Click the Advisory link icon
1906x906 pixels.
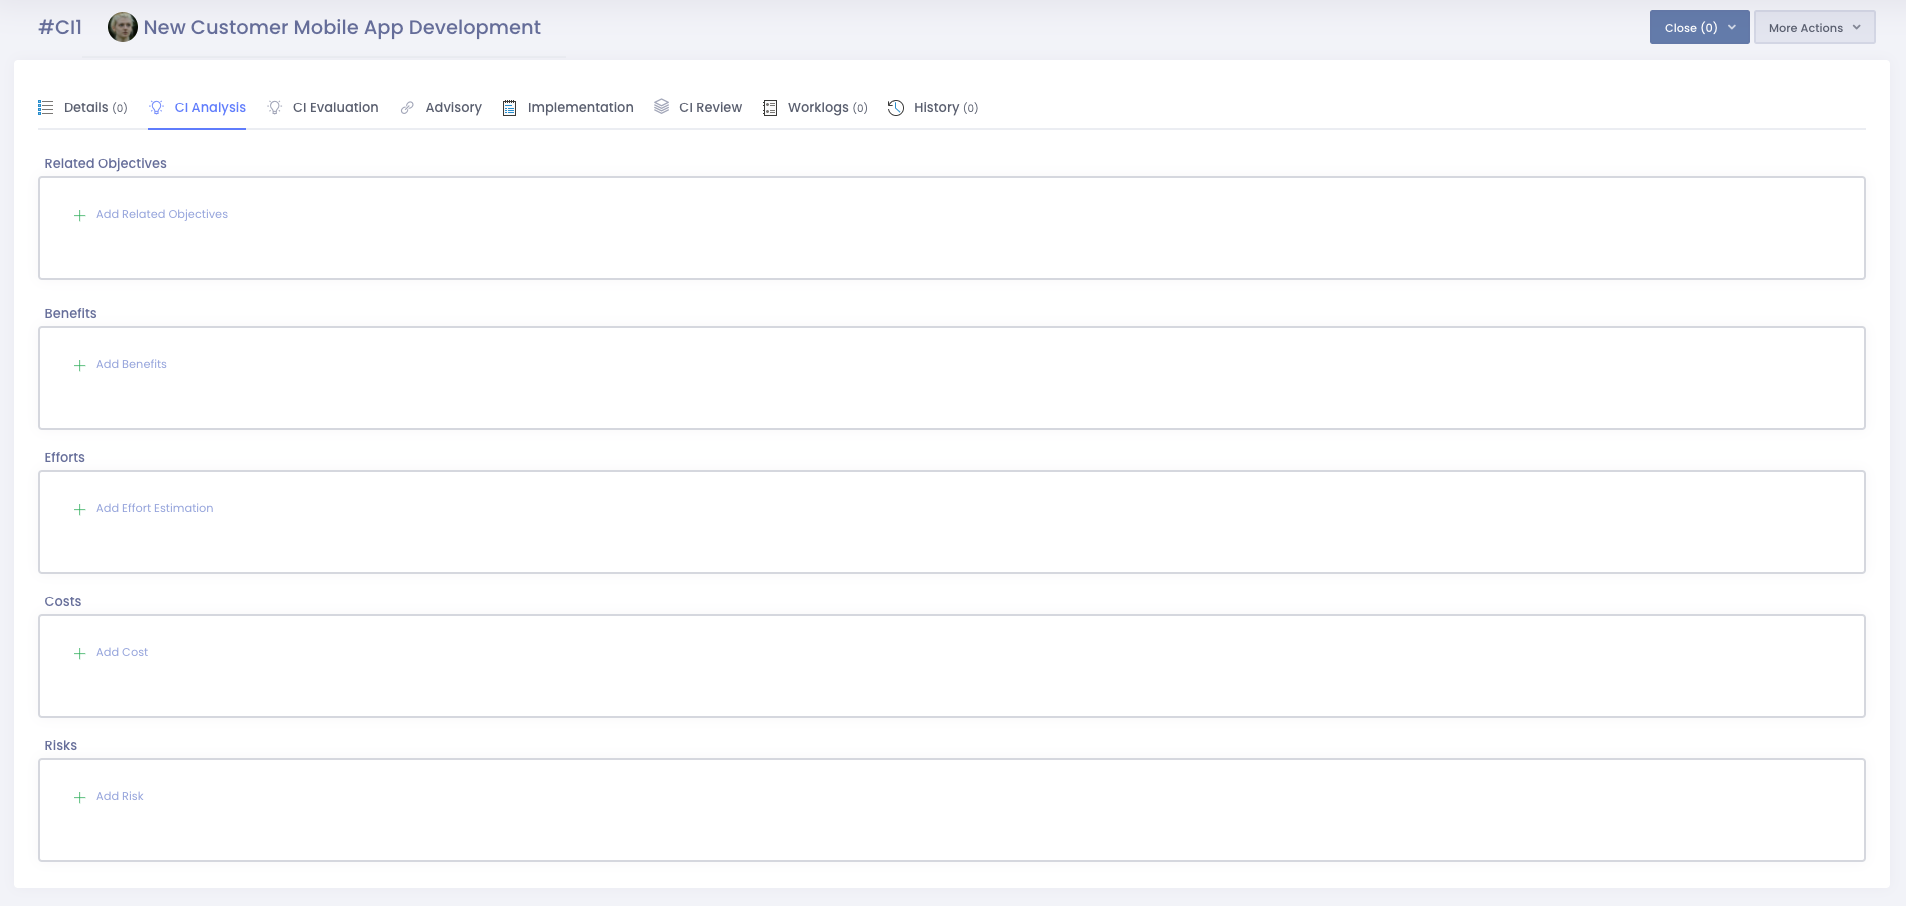407,108
